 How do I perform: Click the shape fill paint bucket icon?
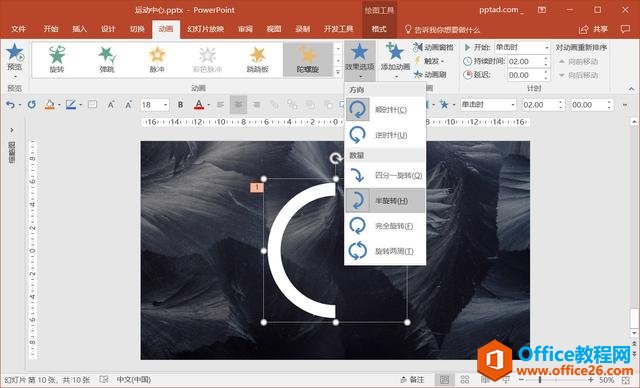click(x=49, y=105)
